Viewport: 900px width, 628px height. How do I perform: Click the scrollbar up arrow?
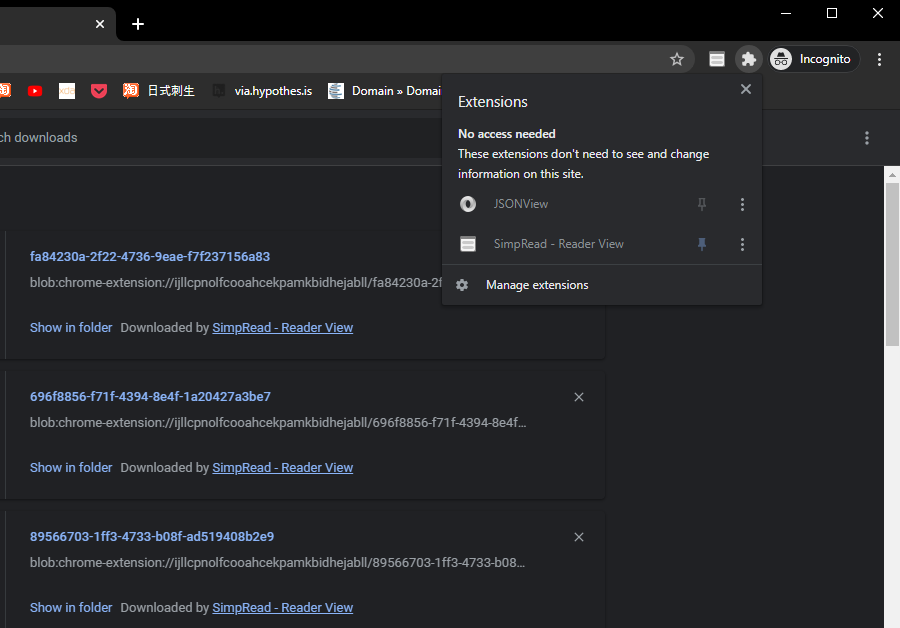(892, 175)
